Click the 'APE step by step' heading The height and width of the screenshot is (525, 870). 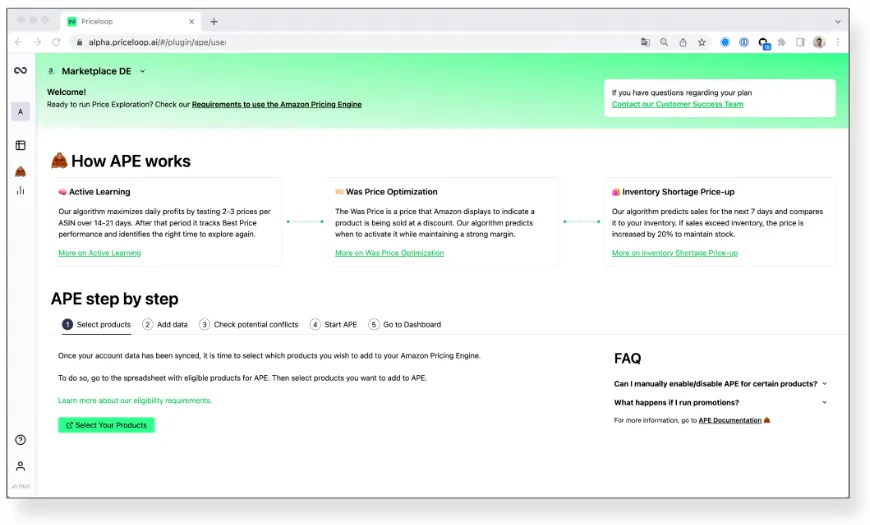pyautogui.click(x=114, y=299)
